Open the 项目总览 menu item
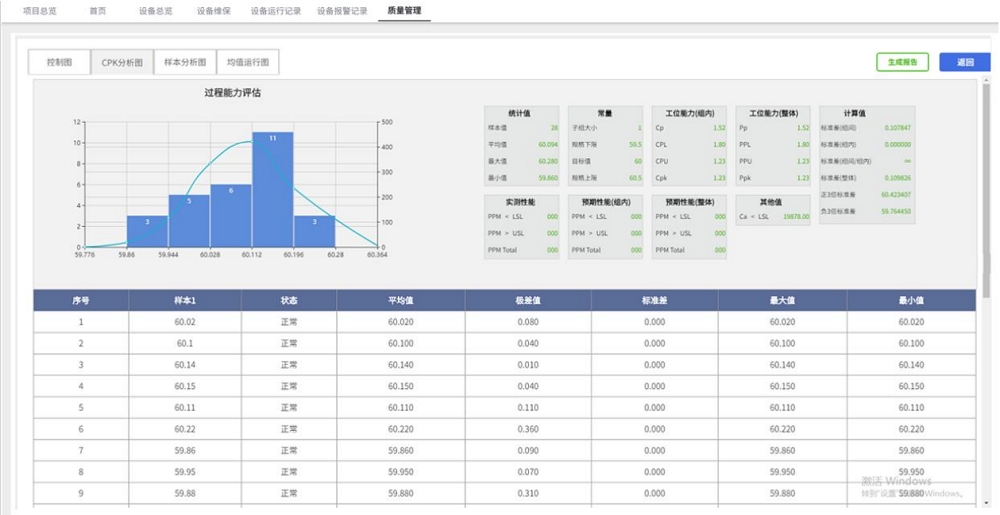 [x=39, y=11]
